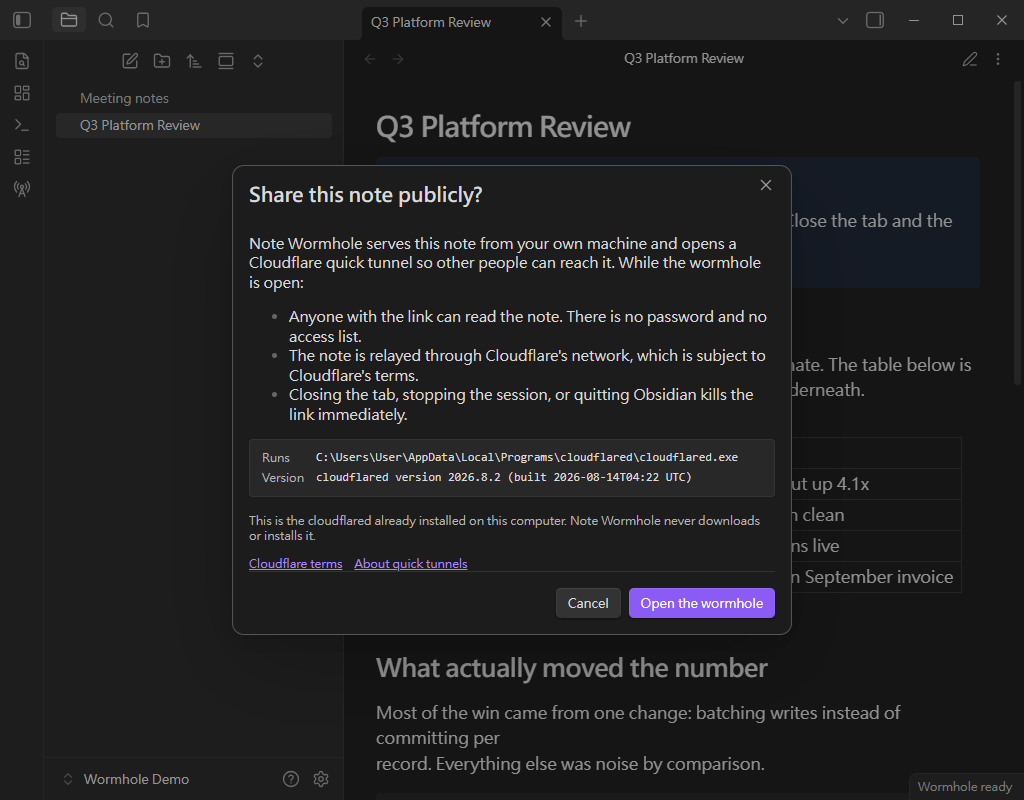Click the September invoice table cell

tap(875, 577)
